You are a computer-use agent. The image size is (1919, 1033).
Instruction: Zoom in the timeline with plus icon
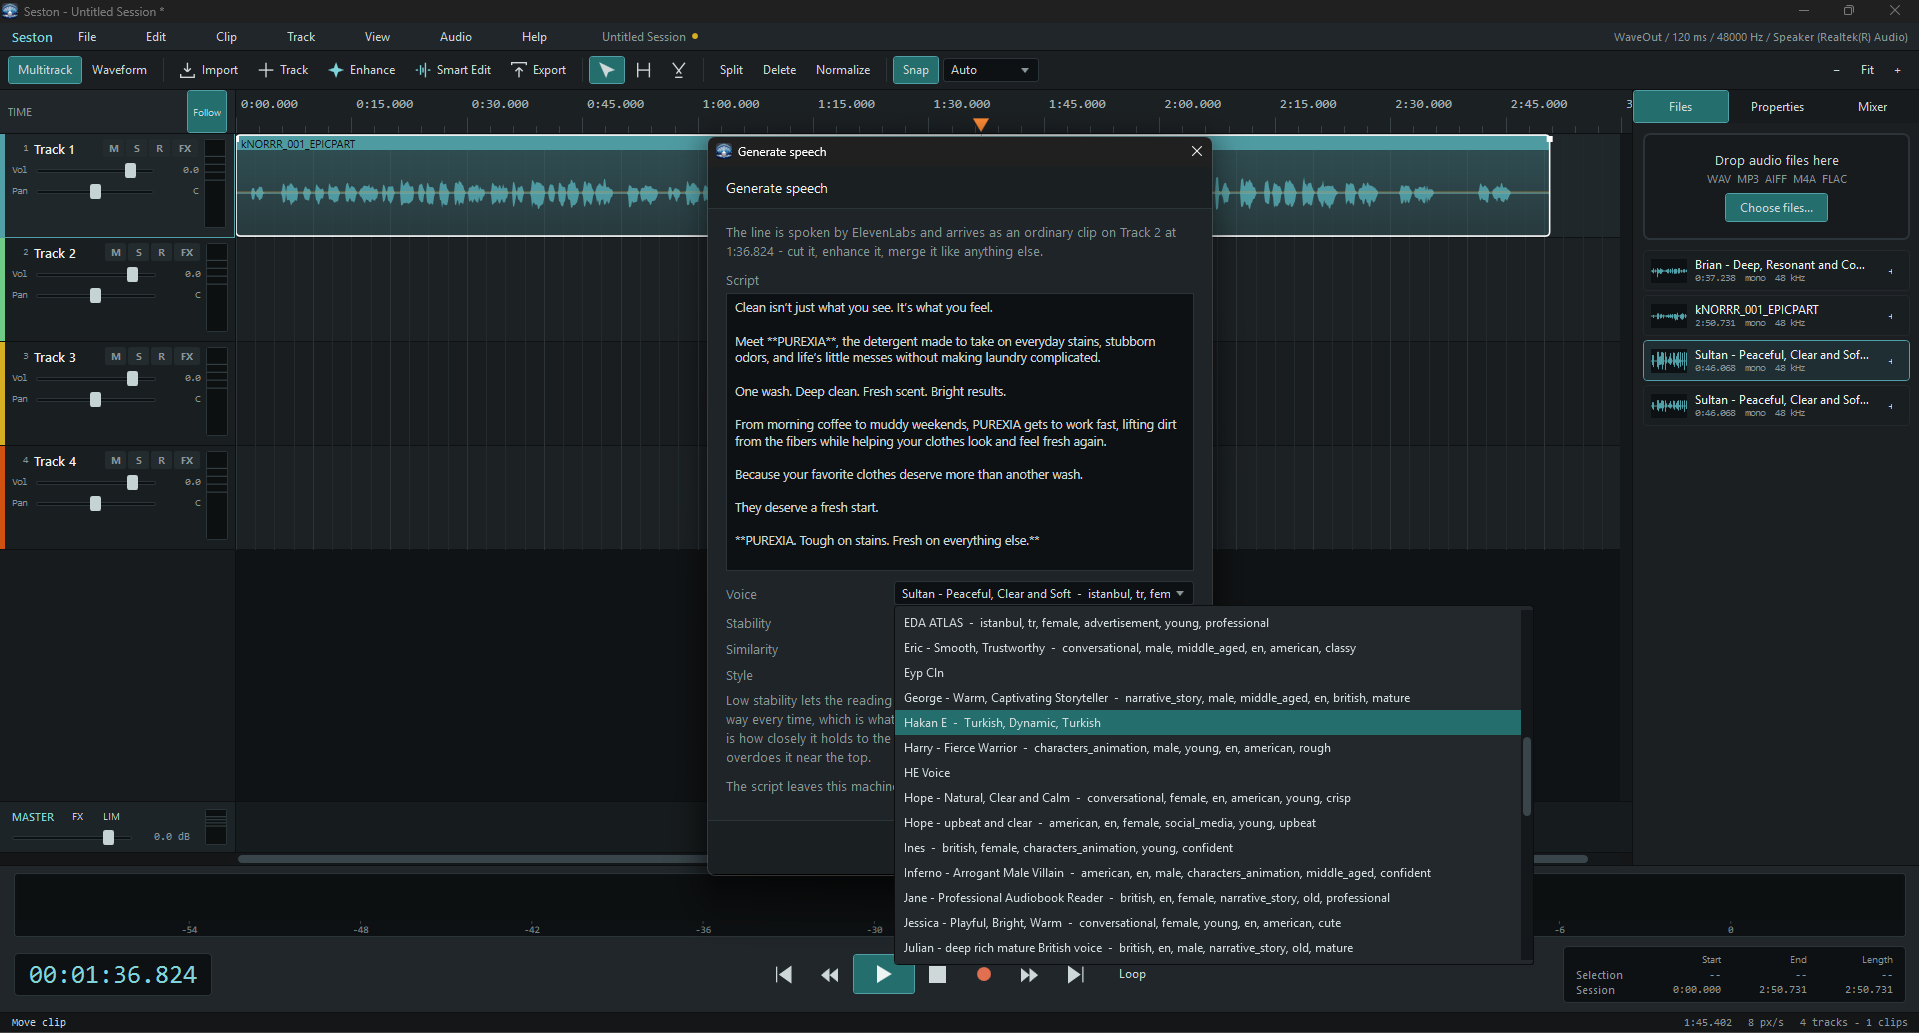(x=1897, y=70)
